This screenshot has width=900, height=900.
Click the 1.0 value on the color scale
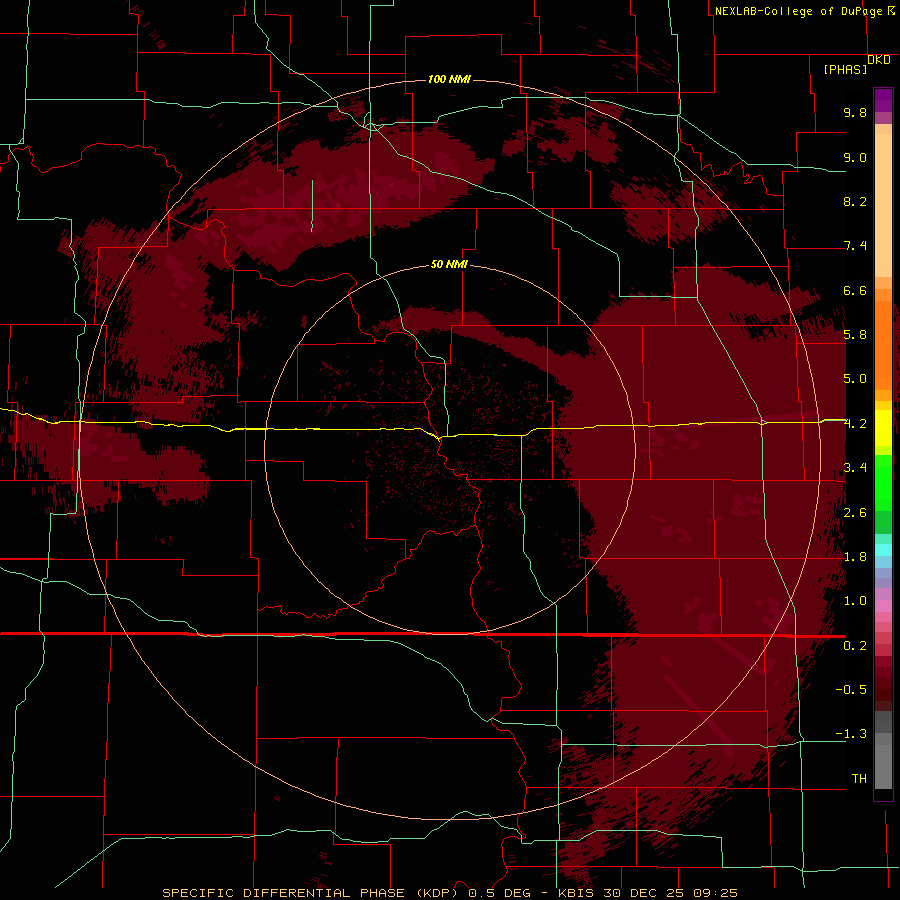point(855,600)
